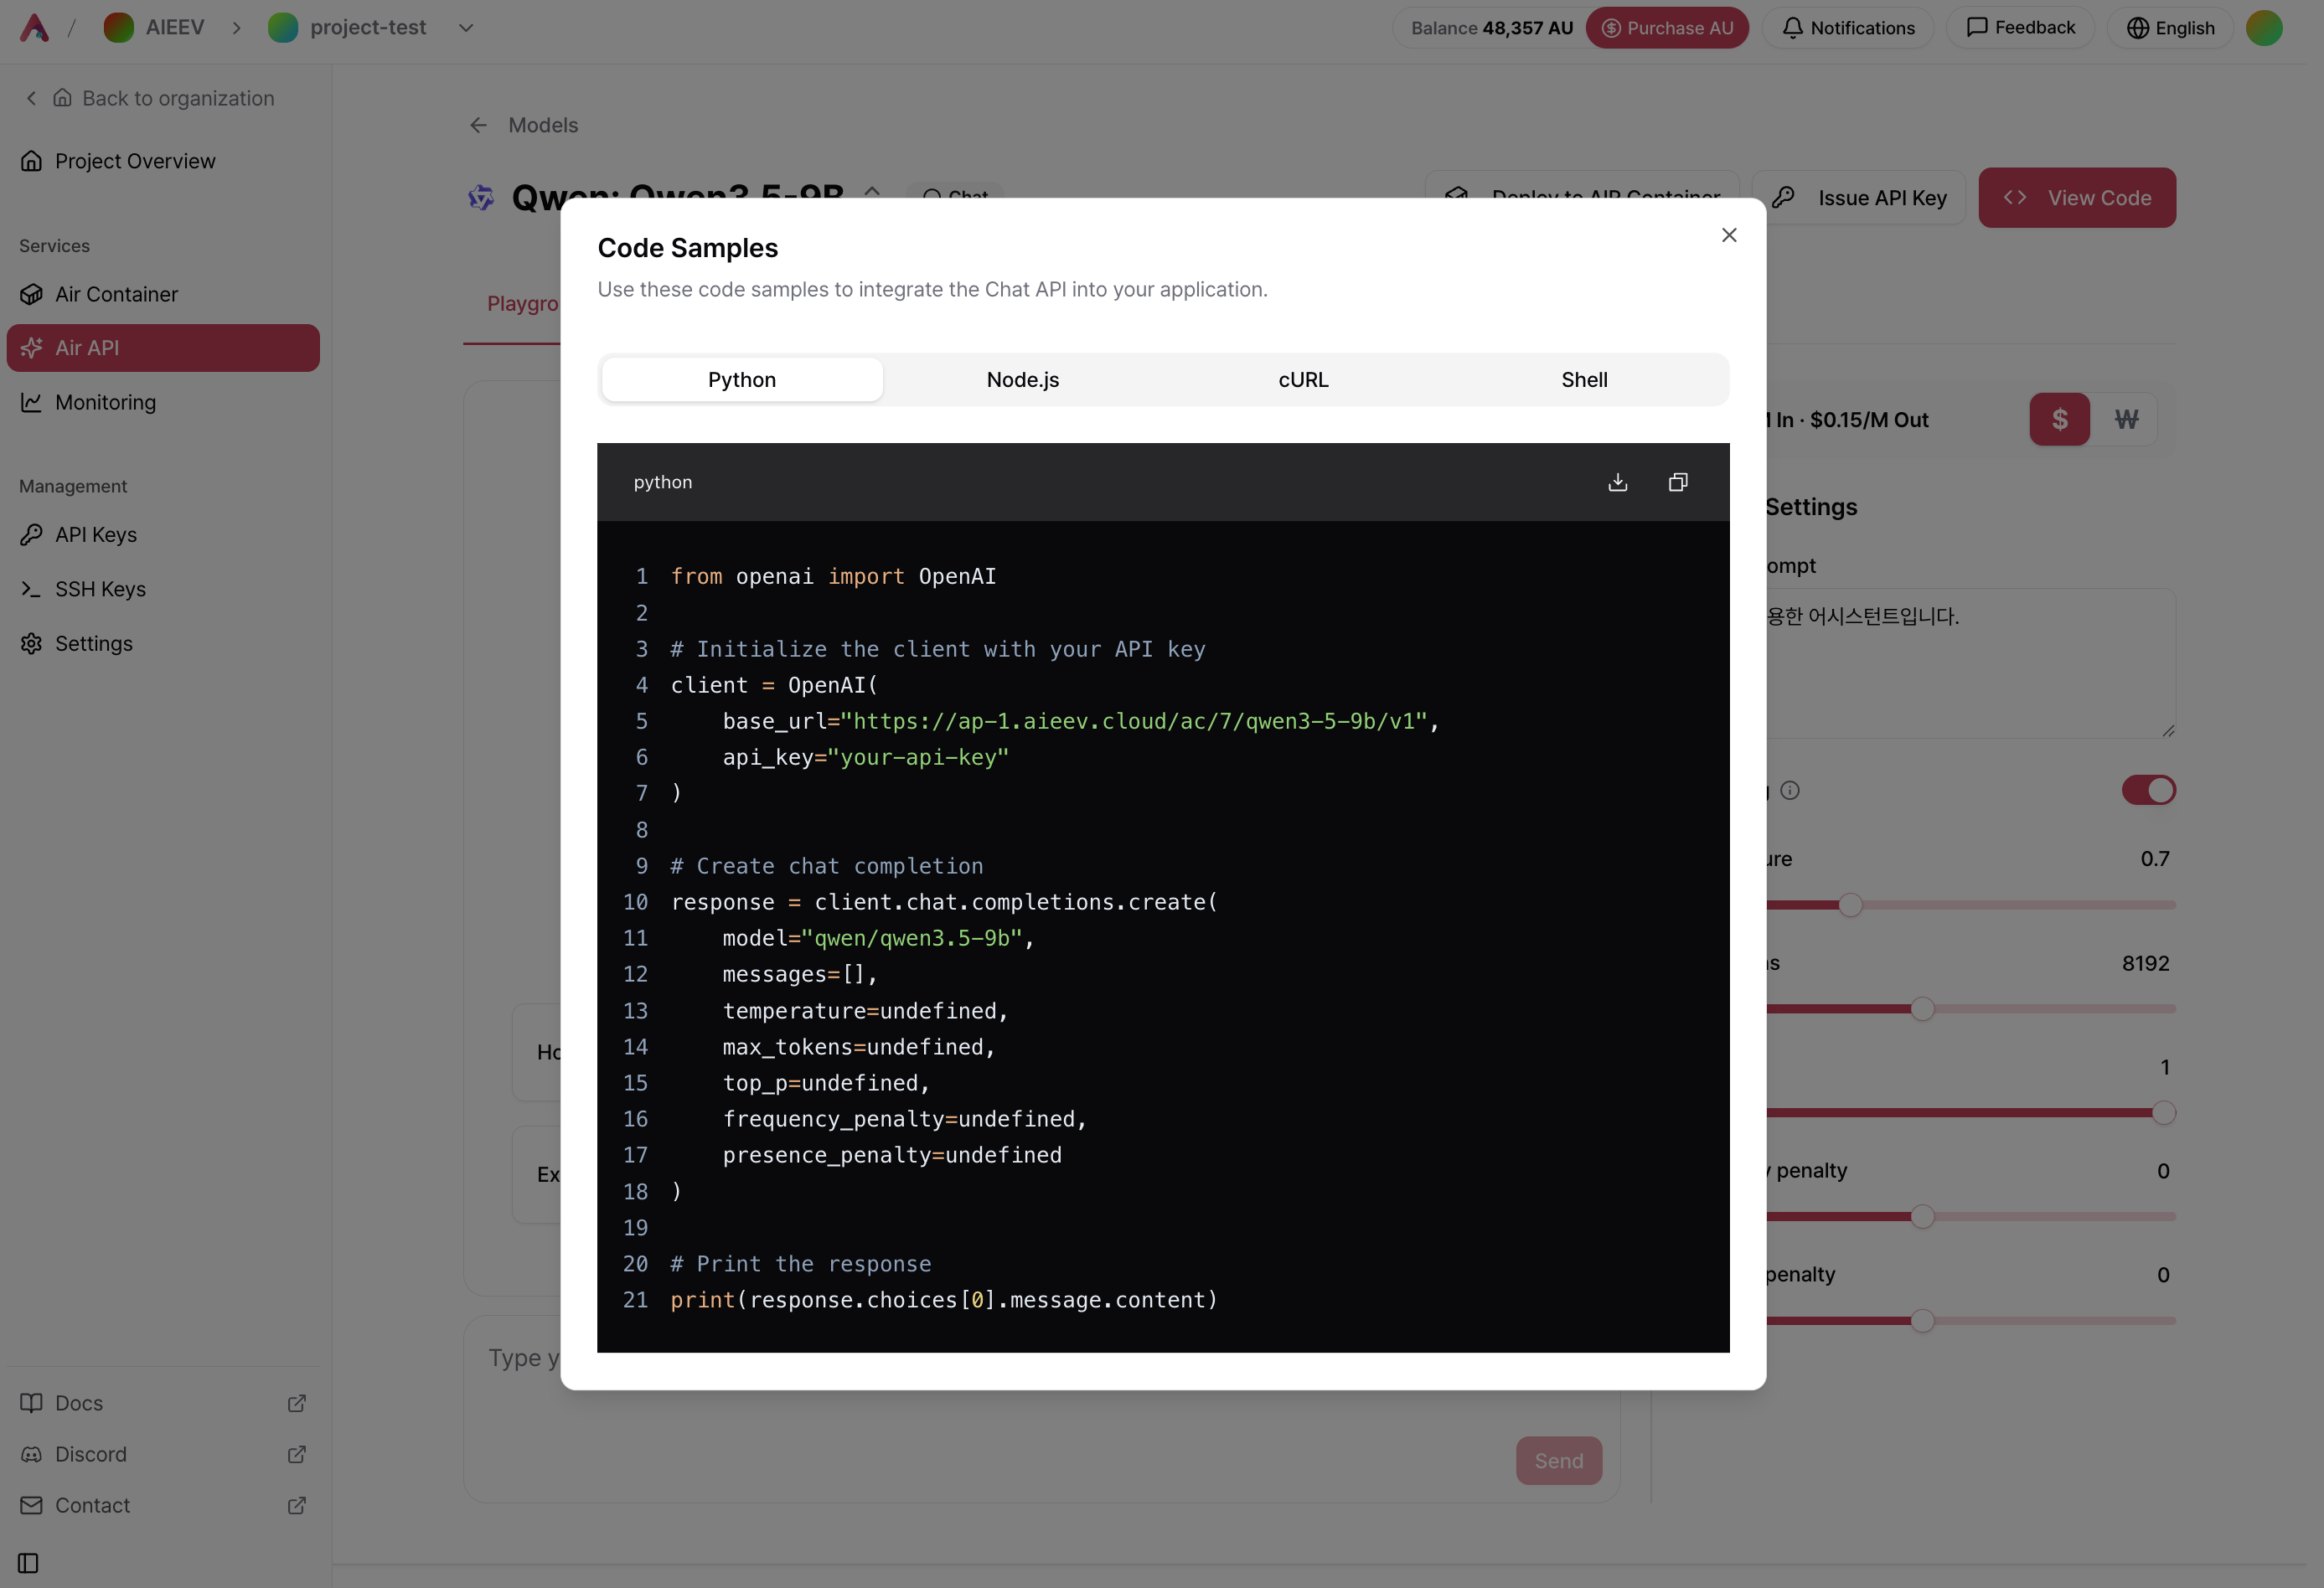The image size is (2324, 1588).
Task: Copy the python code to clipboard
Action: tap(1678, 482)
